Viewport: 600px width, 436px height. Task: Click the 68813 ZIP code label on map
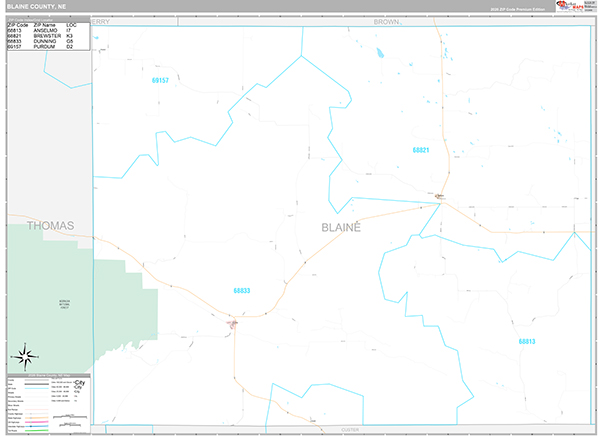point(527,341)
